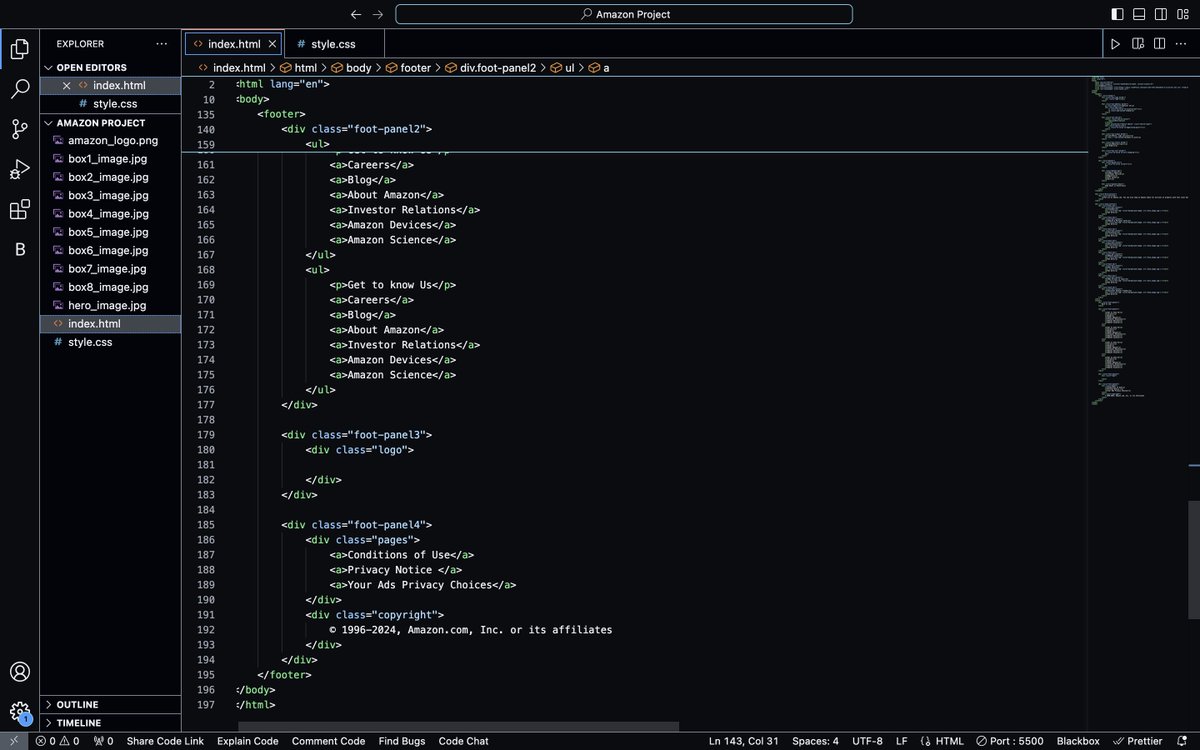The height and width of the screenshot is (750, 1200).
Task: Click the Blackbox status bar item
Action: point(1077,741)
